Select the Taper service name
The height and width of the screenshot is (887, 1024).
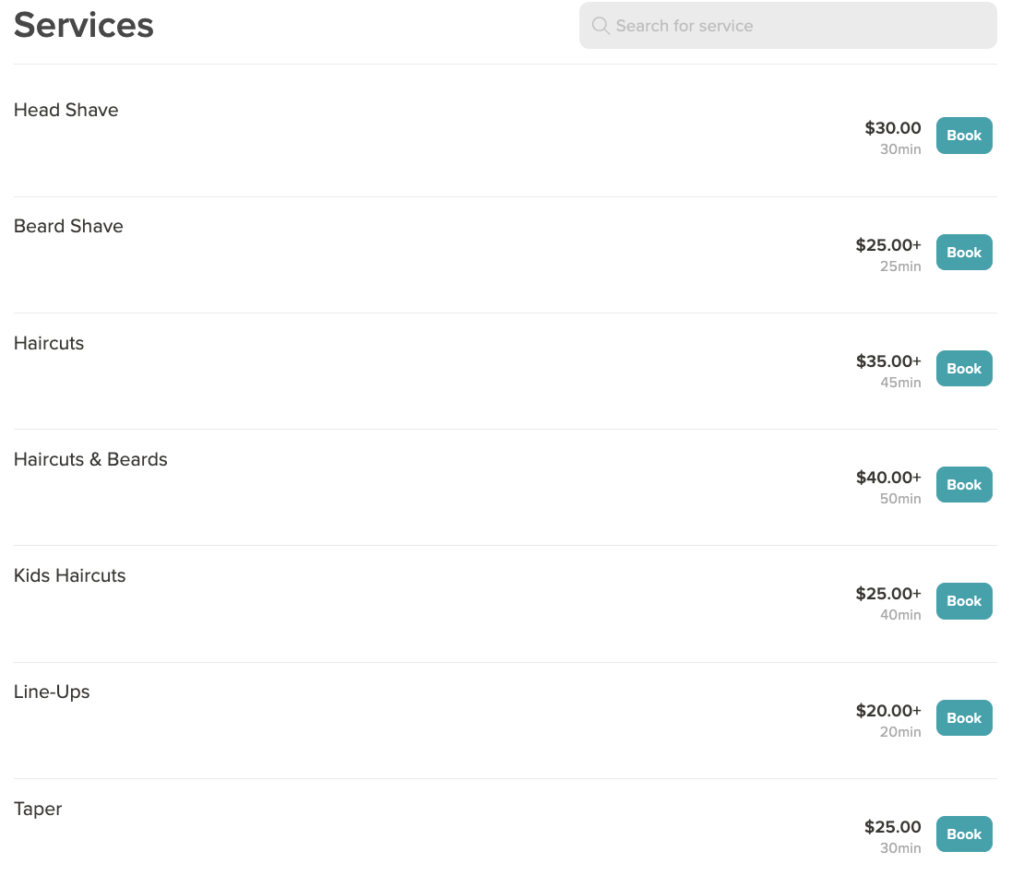38,809
